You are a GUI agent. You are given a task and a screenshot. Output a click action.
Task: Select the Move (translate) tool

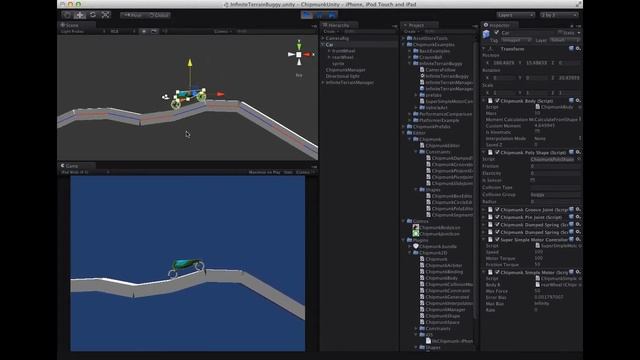pos(80,15)
